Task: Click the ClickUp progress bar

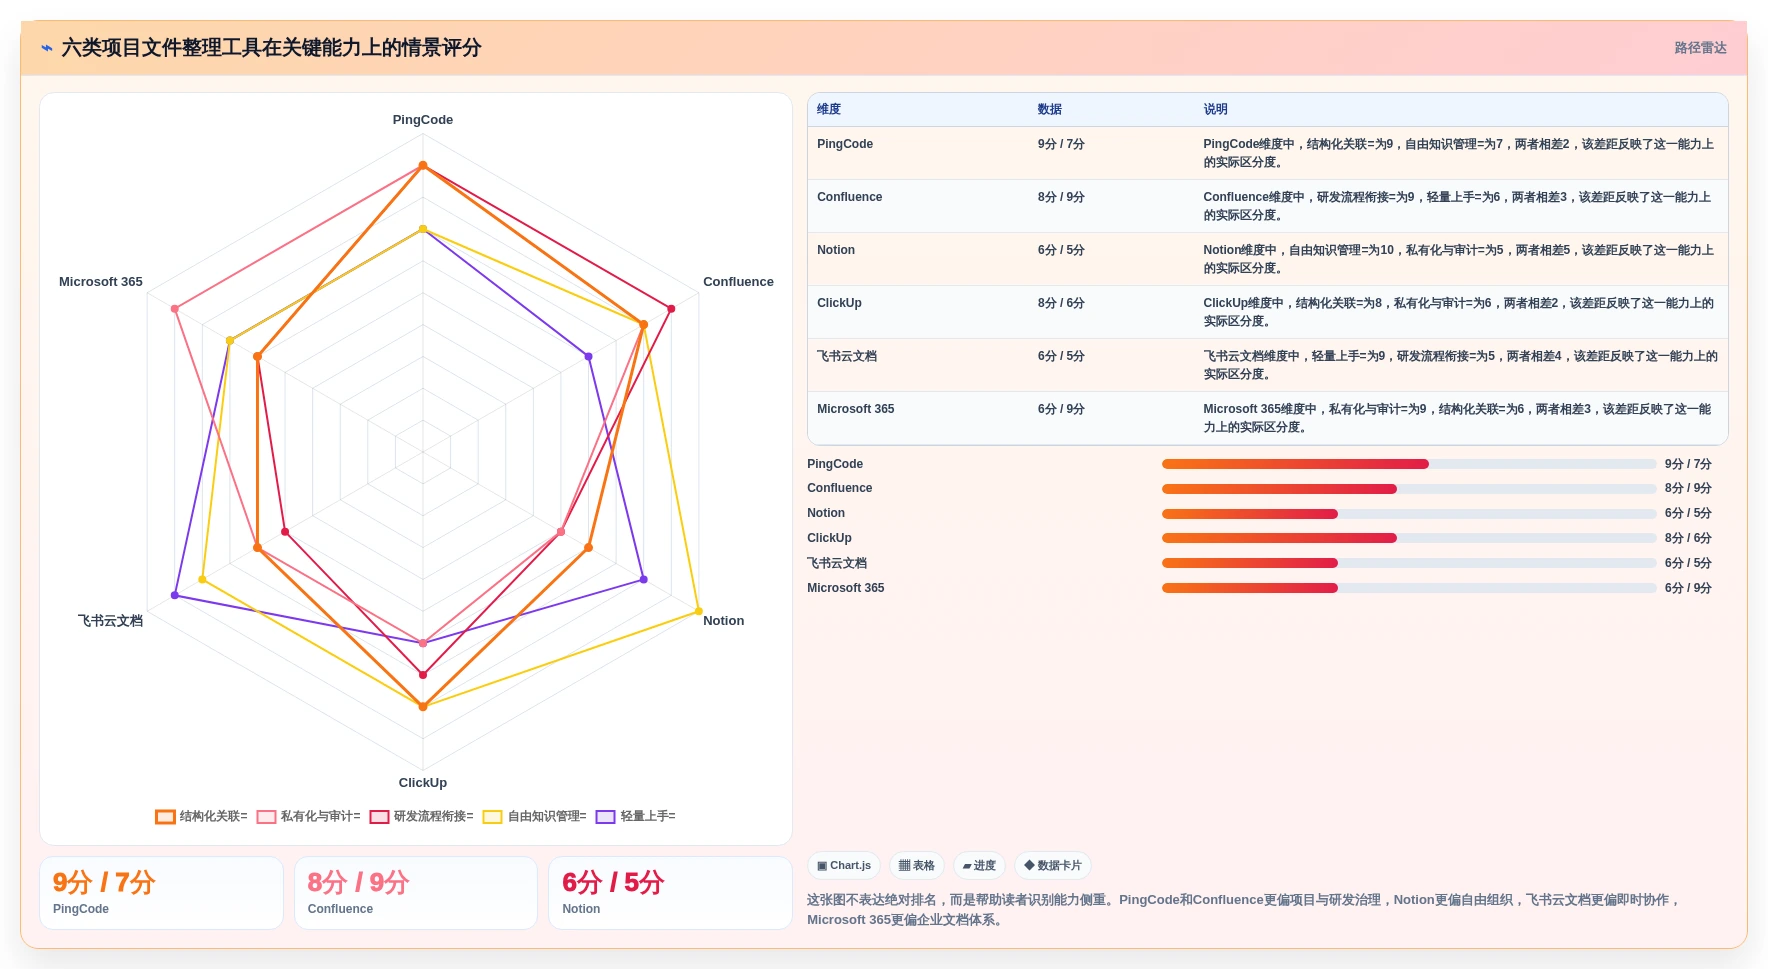Action: point(1409,538)
